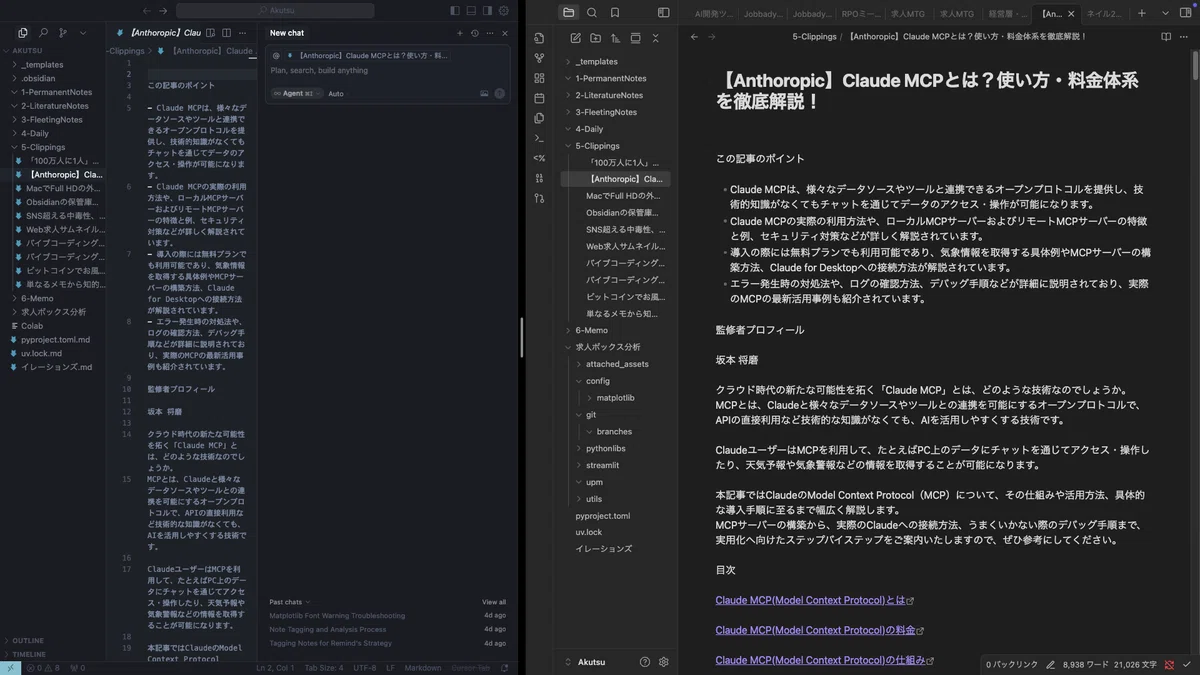Open Obsidian search tab icon

click(592, 12)
